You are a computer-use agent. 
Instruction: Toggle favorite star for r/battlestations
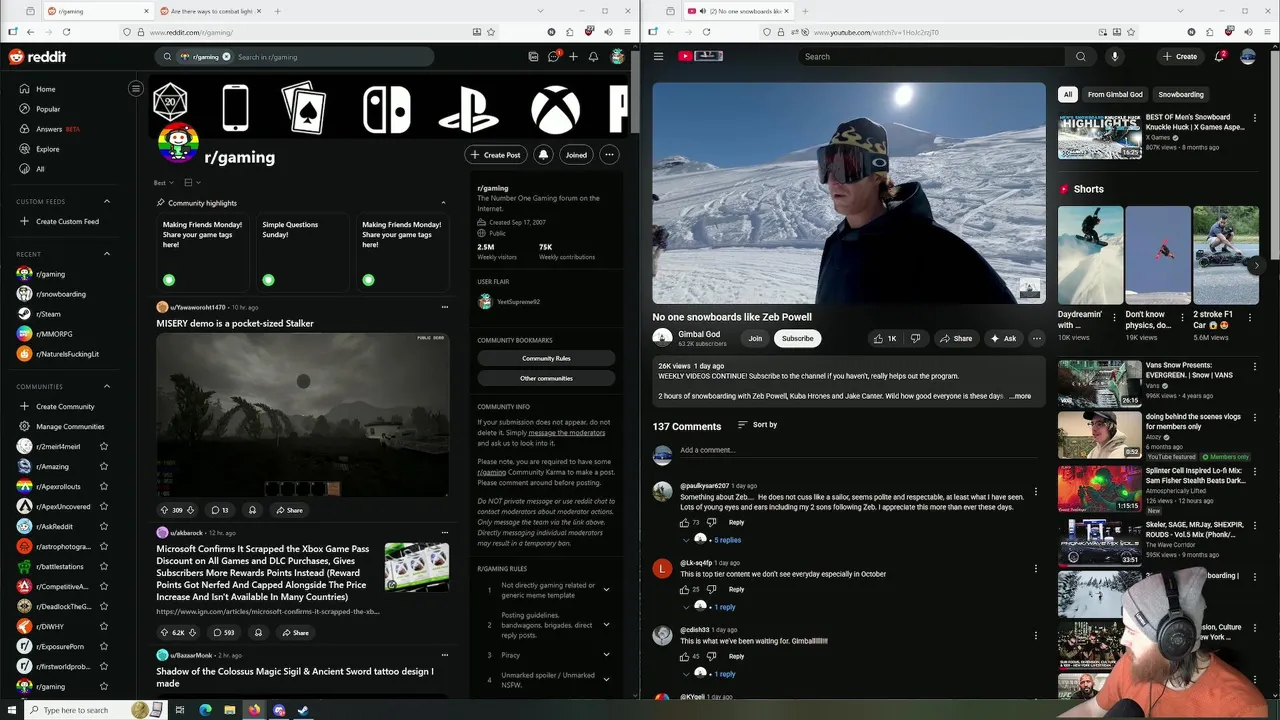[x=104, y=567]
